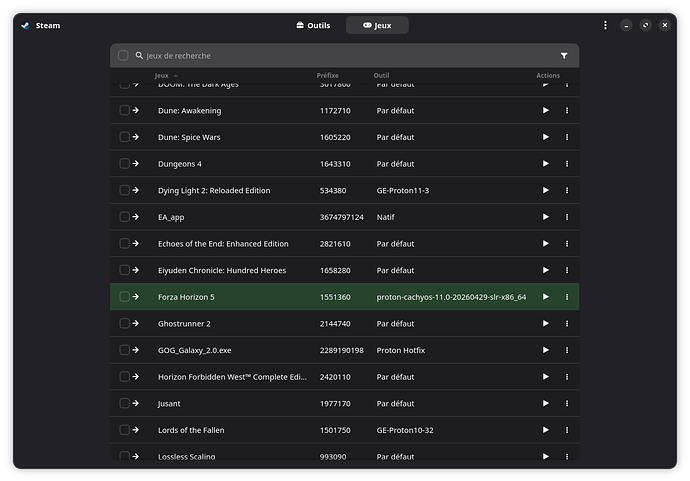Play Dying Light 2: Reloaded Edition

[x=545, y=190]
